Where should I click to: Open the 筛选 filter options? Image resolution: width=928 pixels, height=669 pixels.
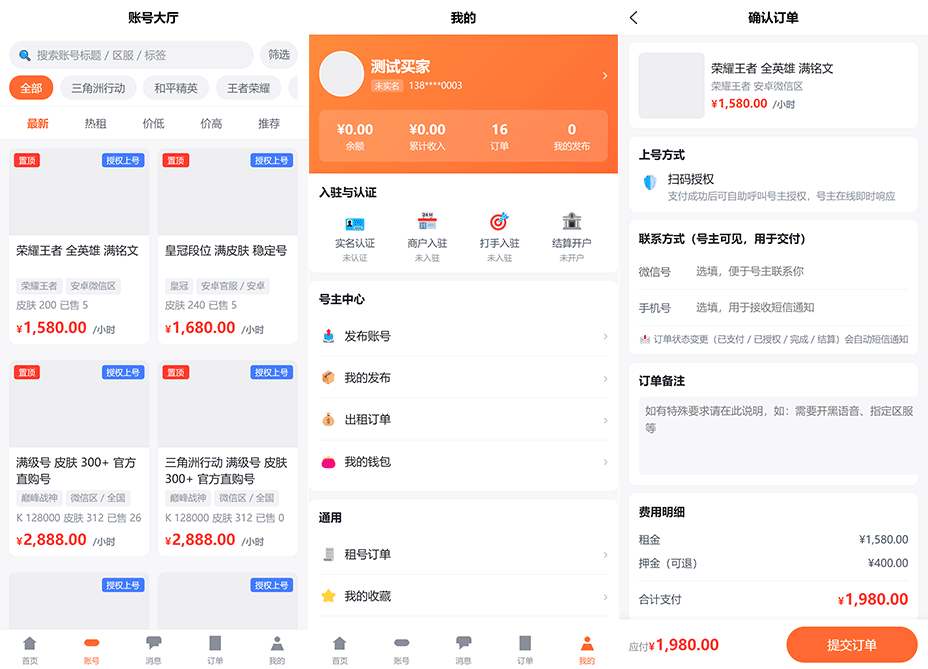point(279,55)
